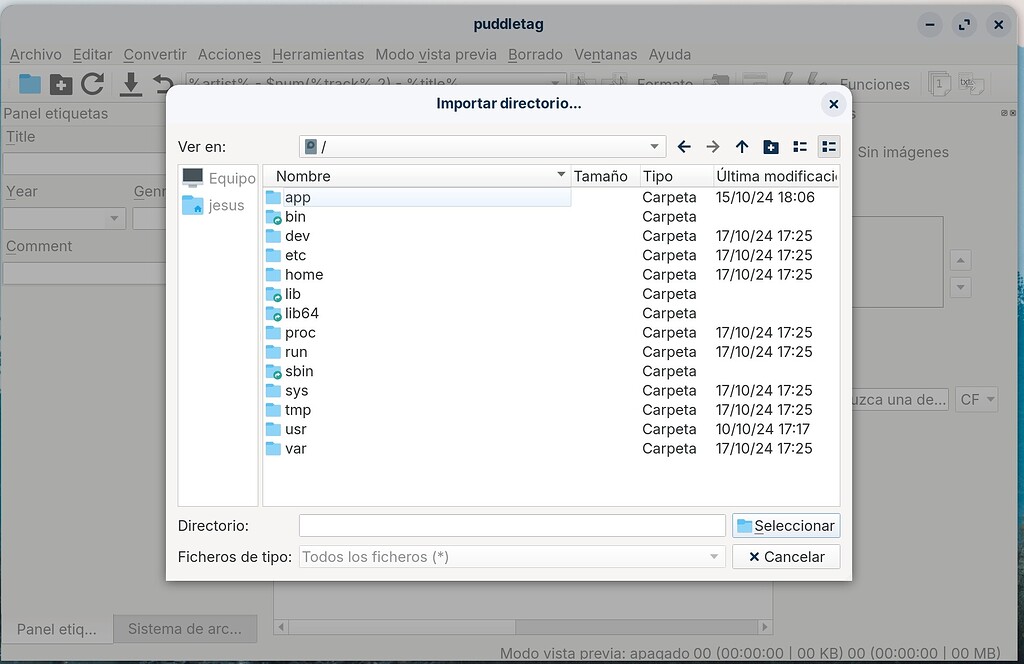Open the Herramientas menu
The image size is (1024, 664).
pyautogui.click(x=318, y=55)
